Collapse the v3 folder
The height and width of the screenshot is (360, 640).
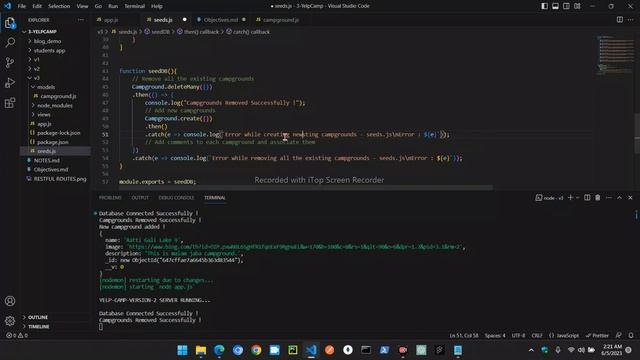point(30,78)
